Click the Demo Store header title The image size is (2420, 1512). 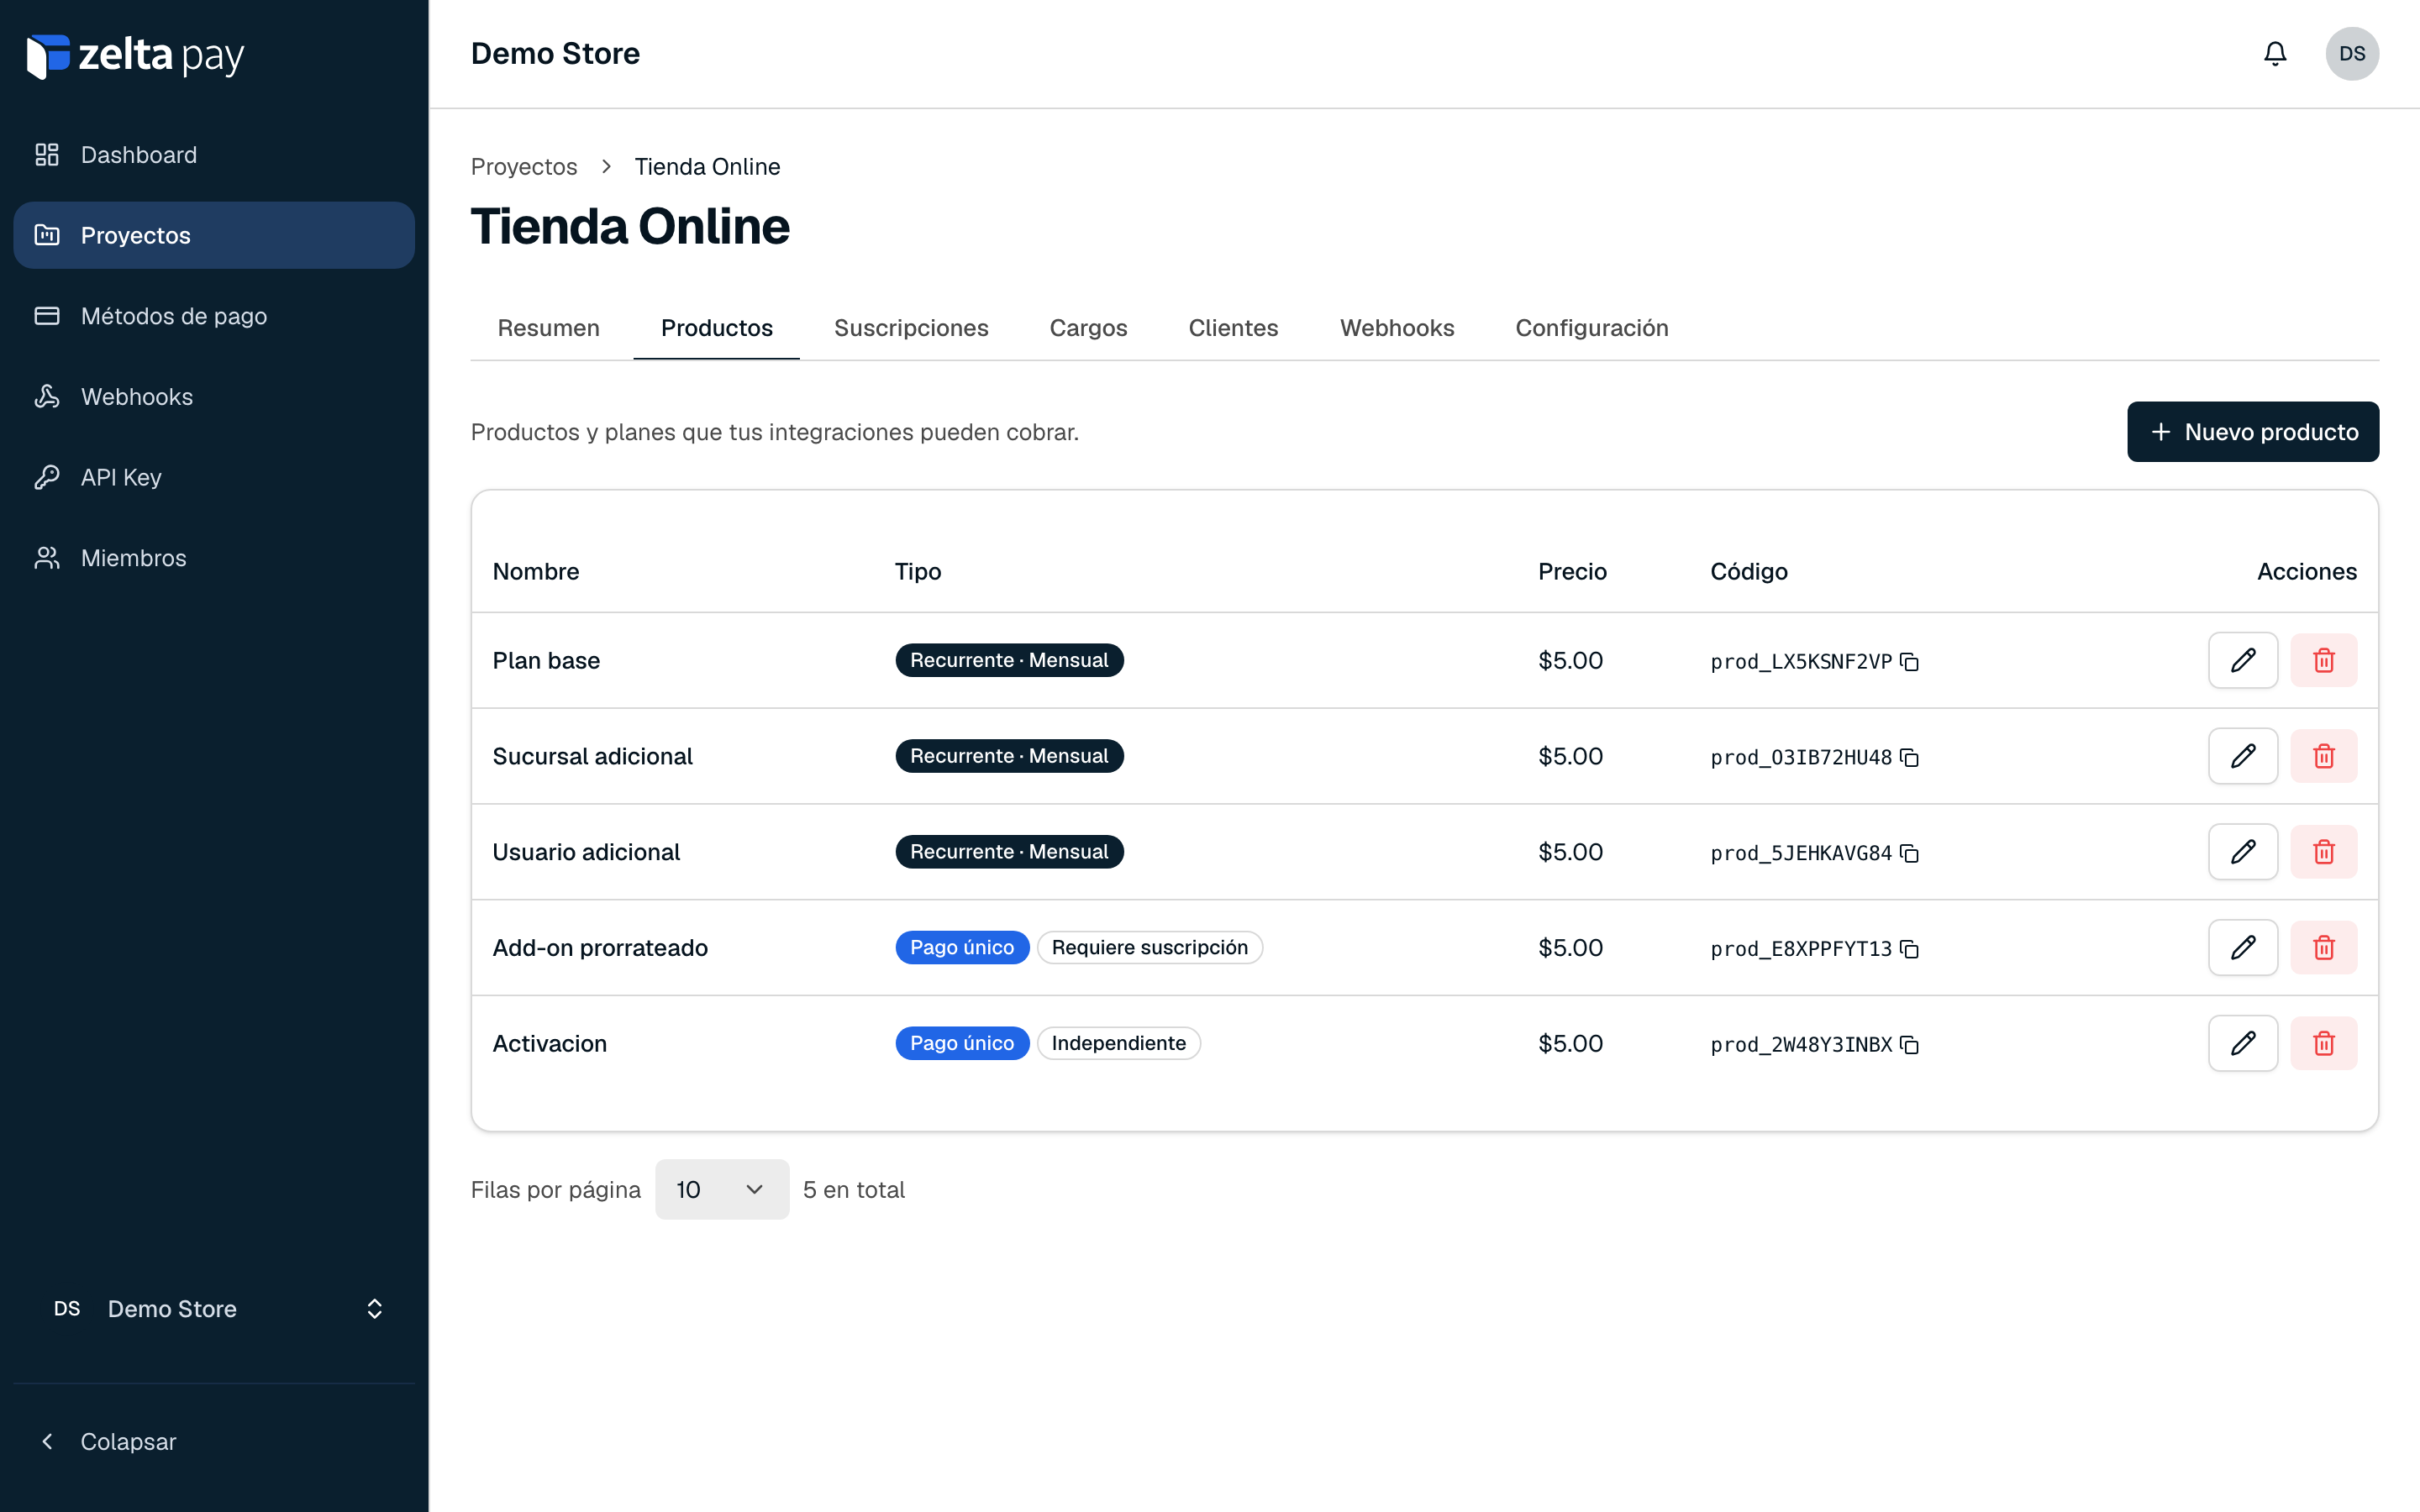555,54
